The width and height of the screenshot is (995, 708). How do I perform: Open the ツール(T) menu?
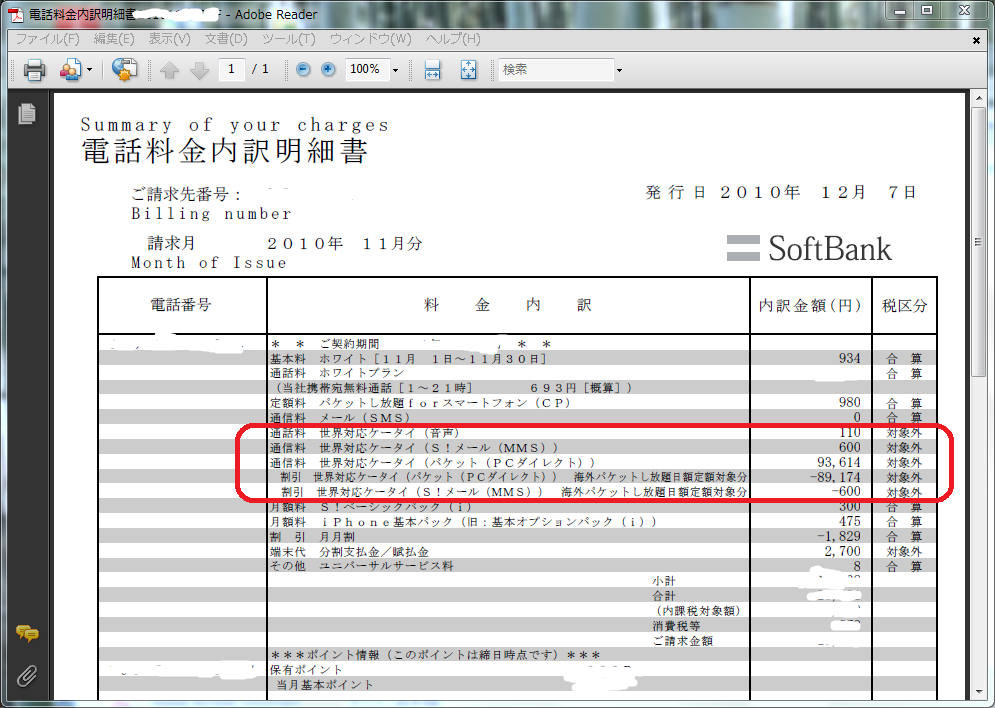coord(289,39)
